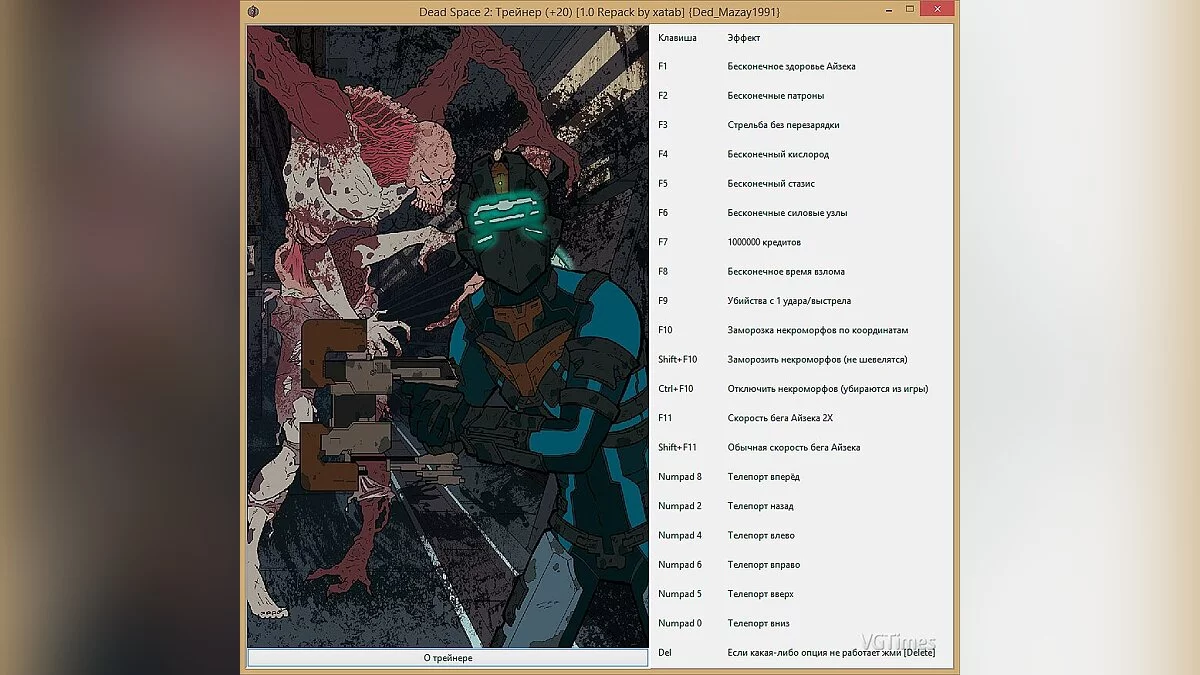Select 'Убийства с 1 удара/выстрела' text
The width and height of the screenshot is (1200, 675).
click(790, 301)
